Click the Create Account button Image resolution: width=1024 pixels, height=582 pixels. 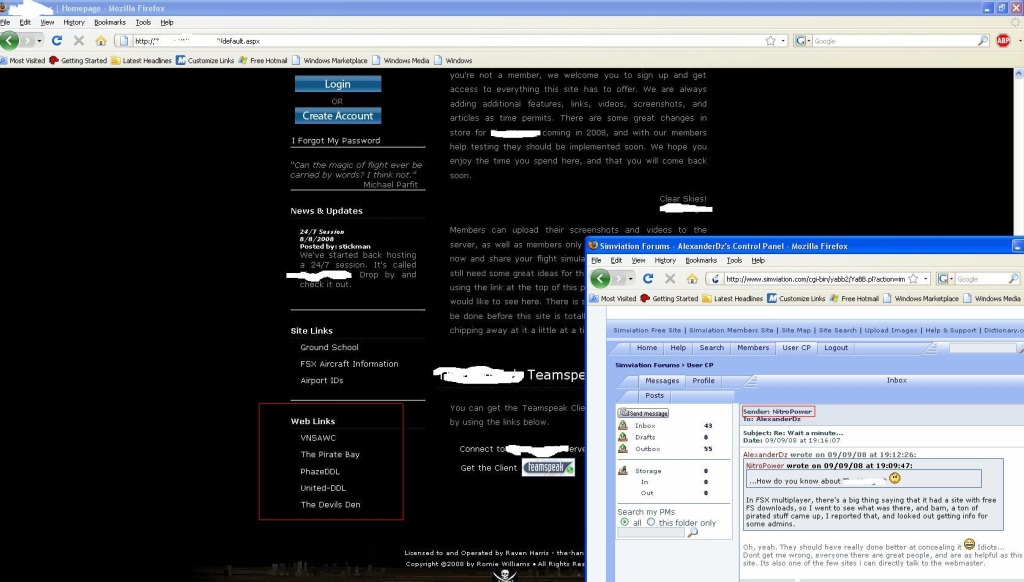click(338, 116)
